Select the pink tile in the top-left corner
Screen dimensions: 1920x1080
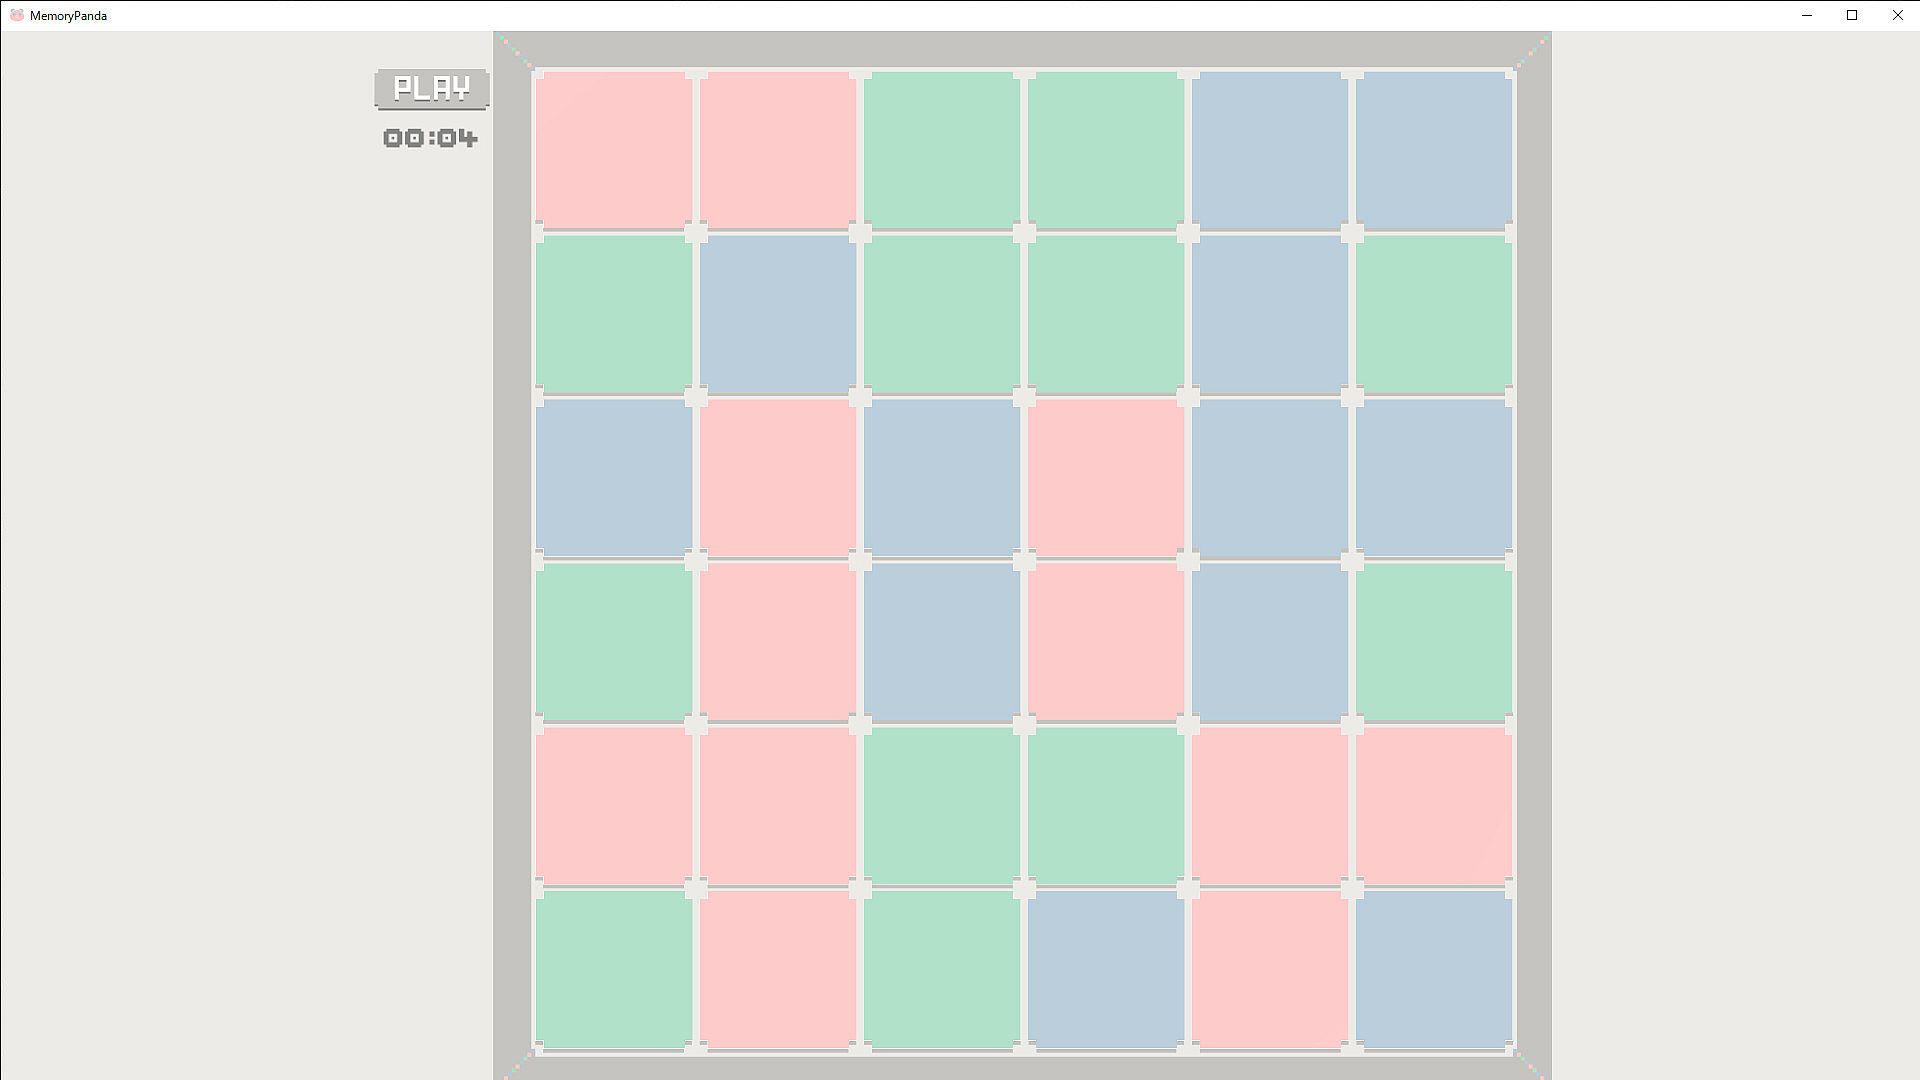[x=614, y=150]
